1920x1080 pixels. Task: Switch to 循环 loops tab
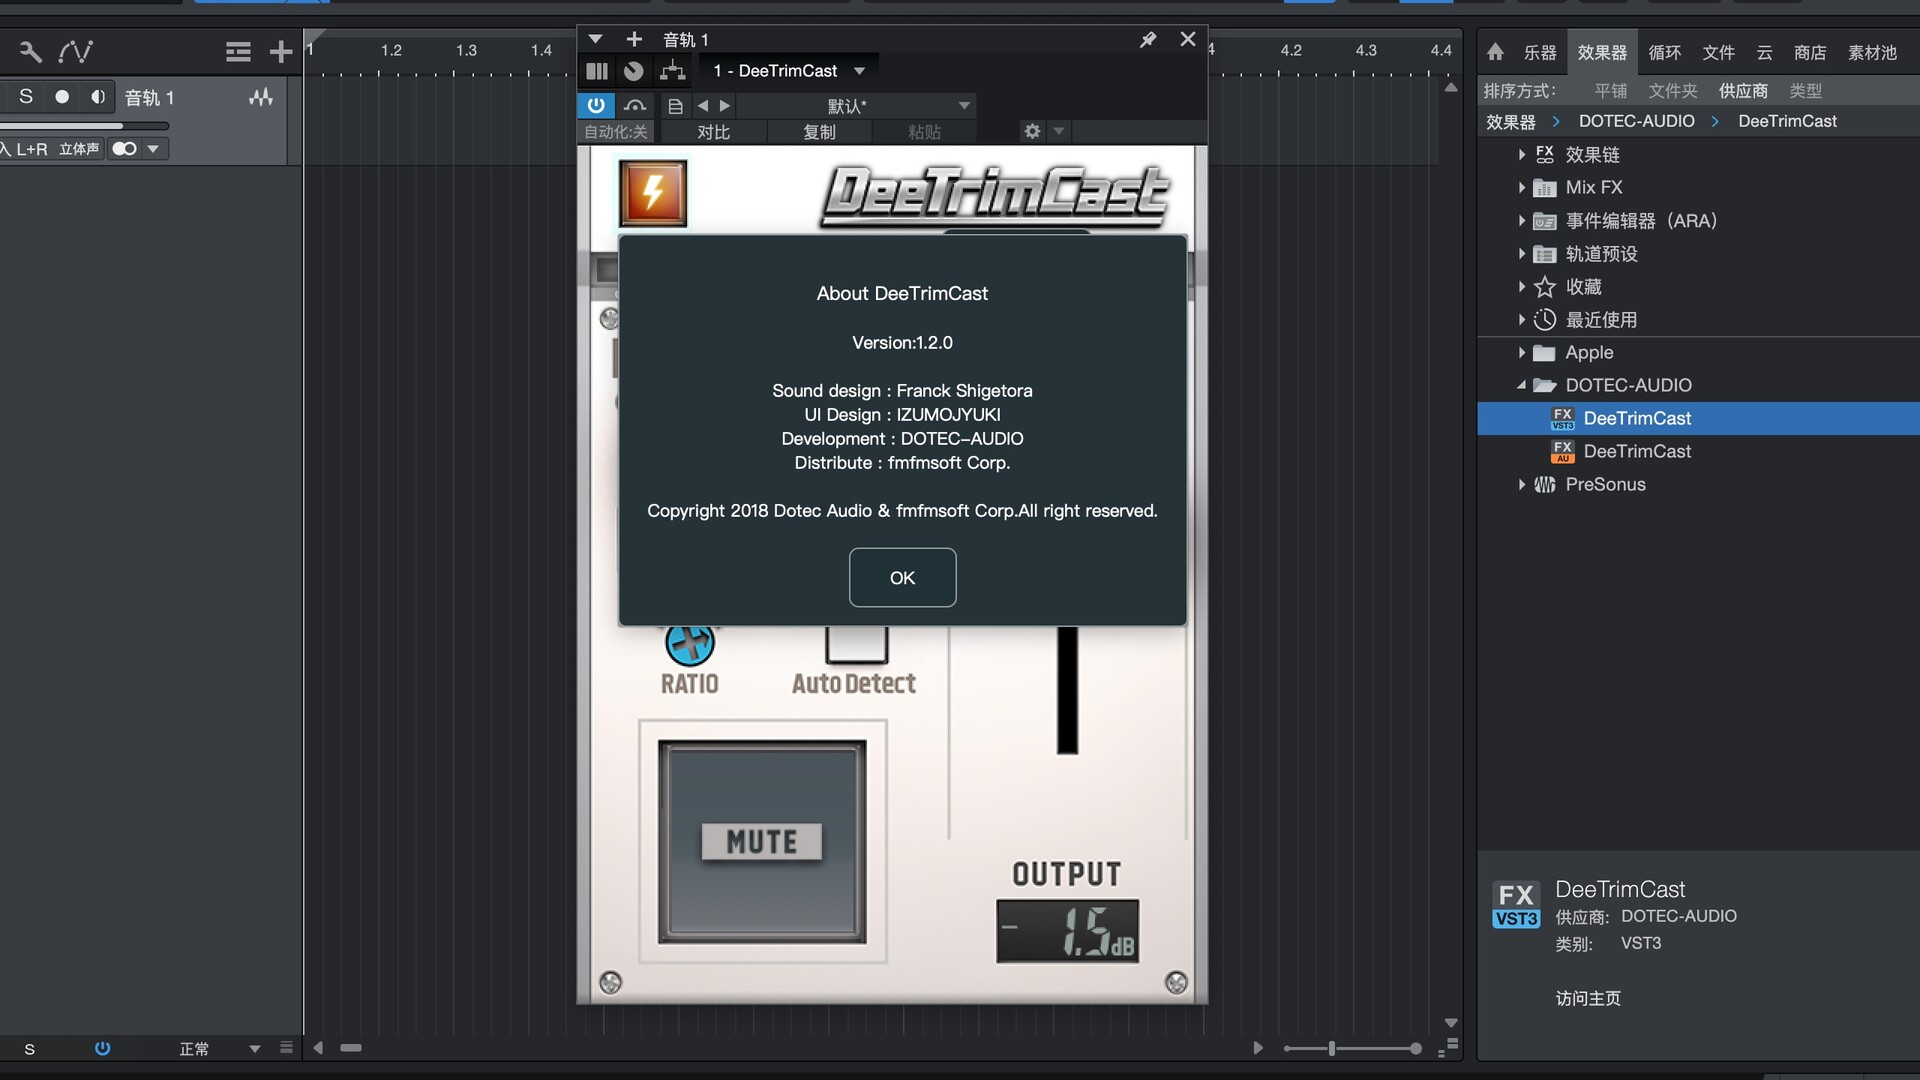coord(1665,52)
